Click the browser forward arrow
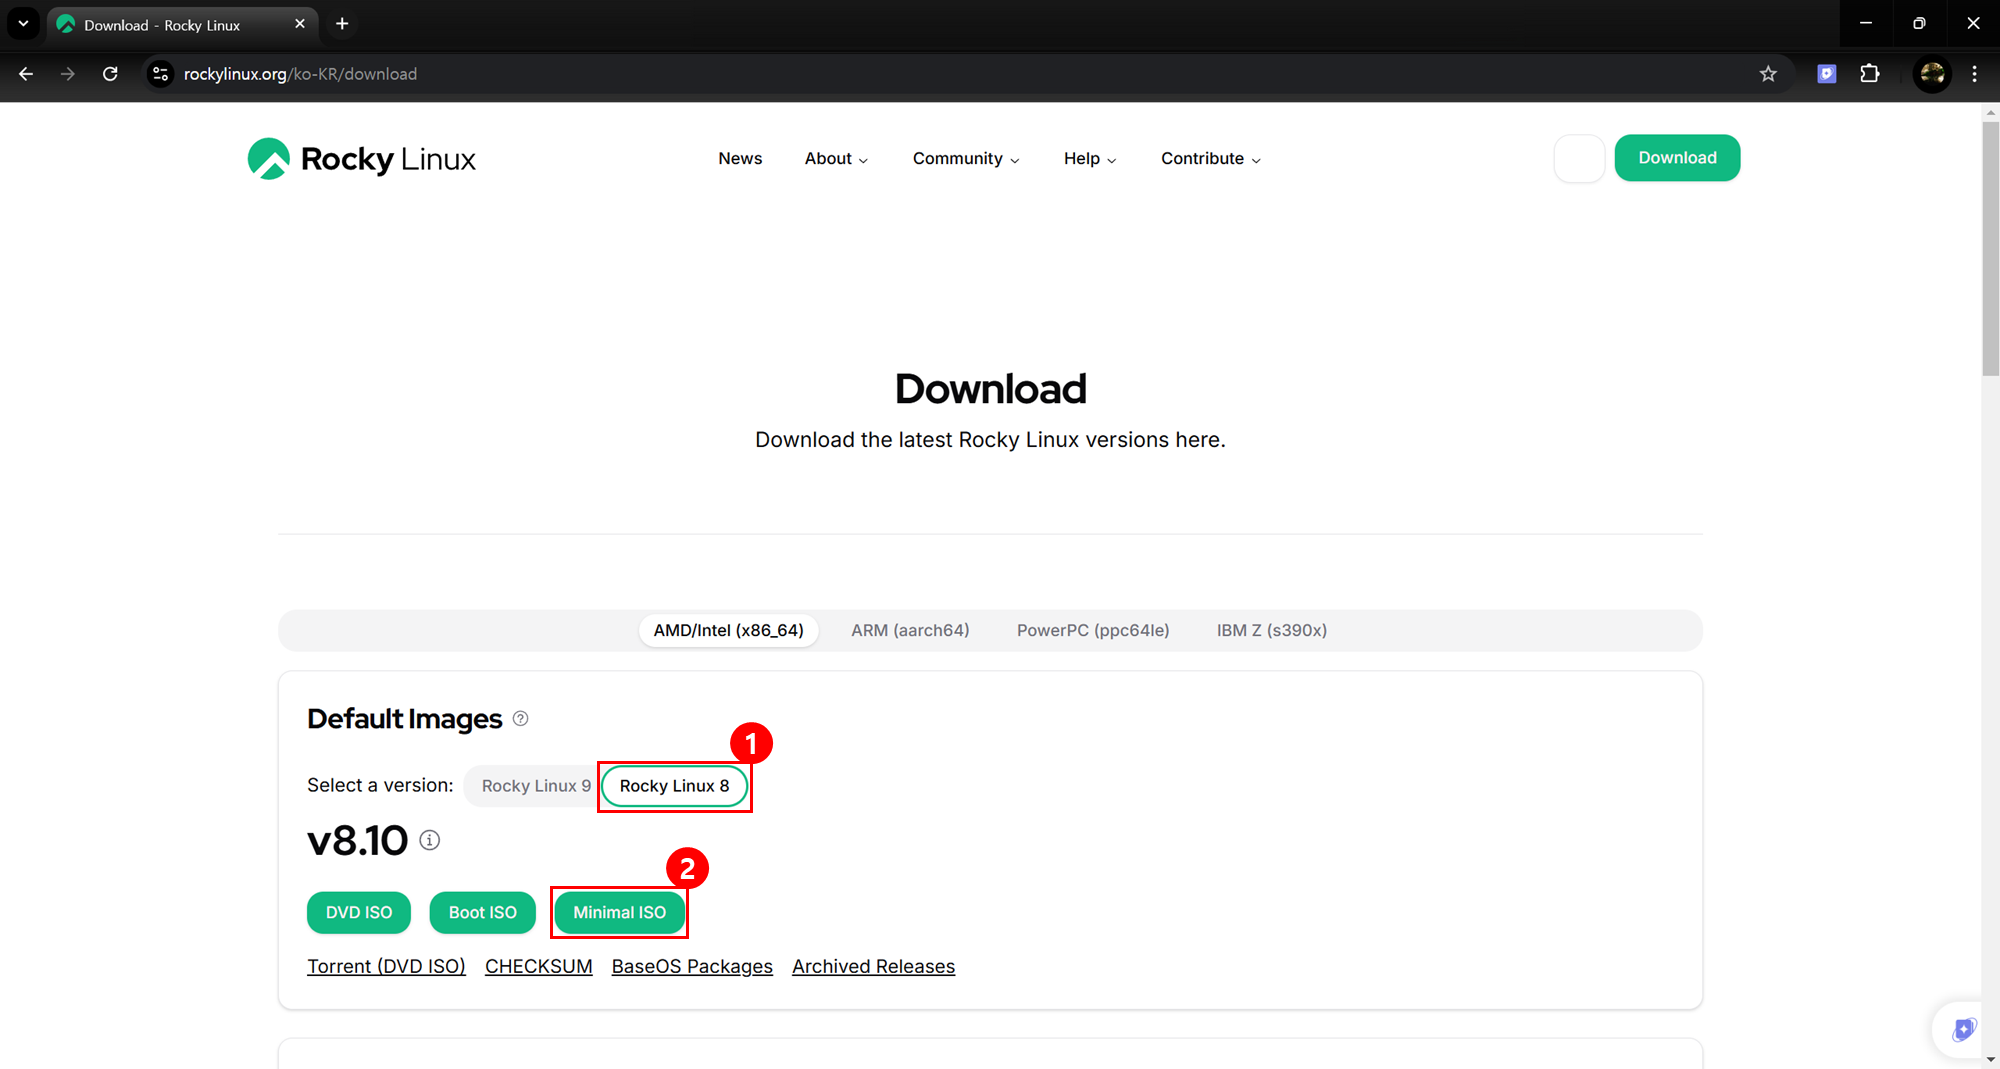 point(68,74)
